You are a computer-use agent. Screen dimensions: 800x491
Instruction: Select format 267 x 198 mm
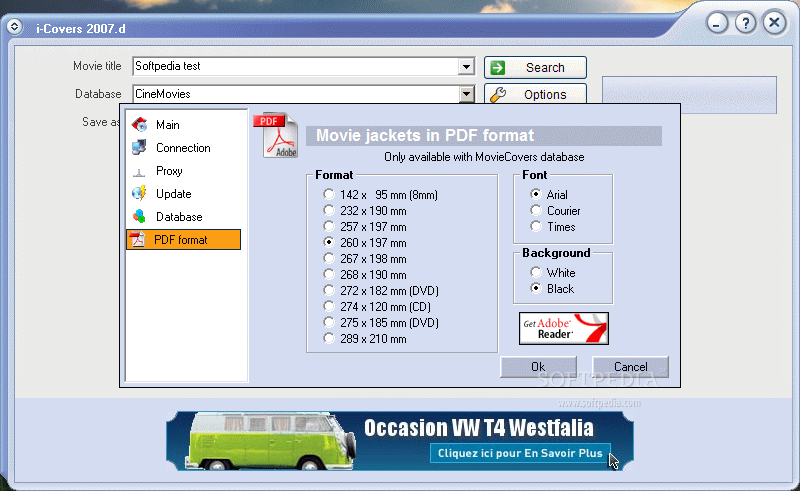click(365, 259)
